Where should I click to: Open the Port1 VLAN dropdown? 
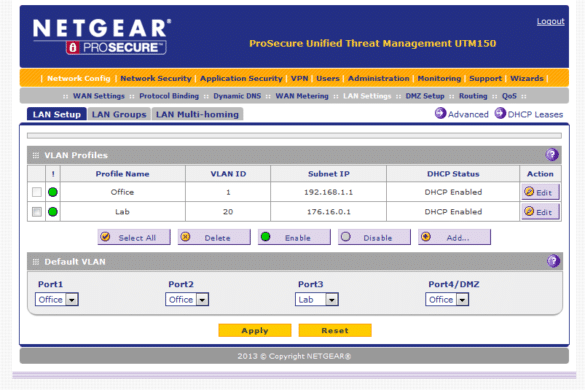pyautogui.click(x=57, y=299)
